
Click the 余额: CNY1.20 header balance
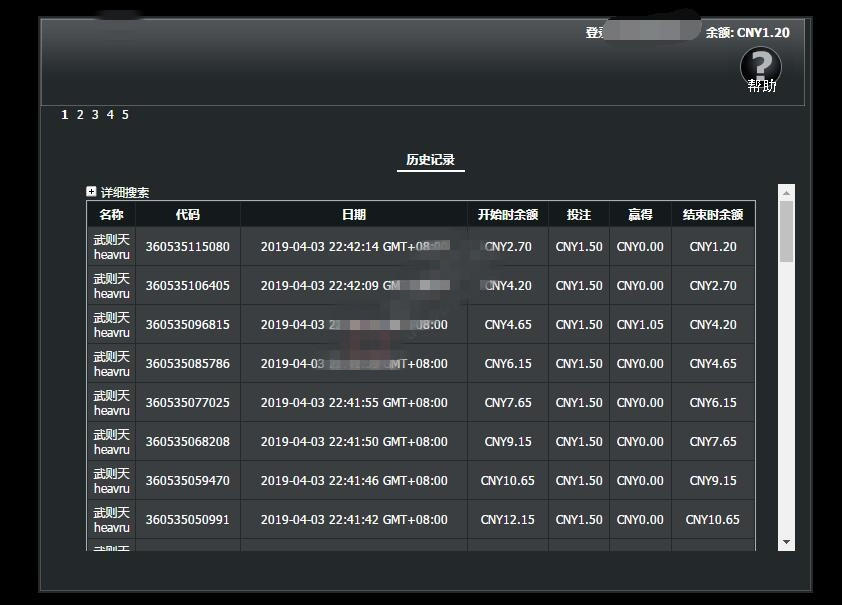click(747, 33)
